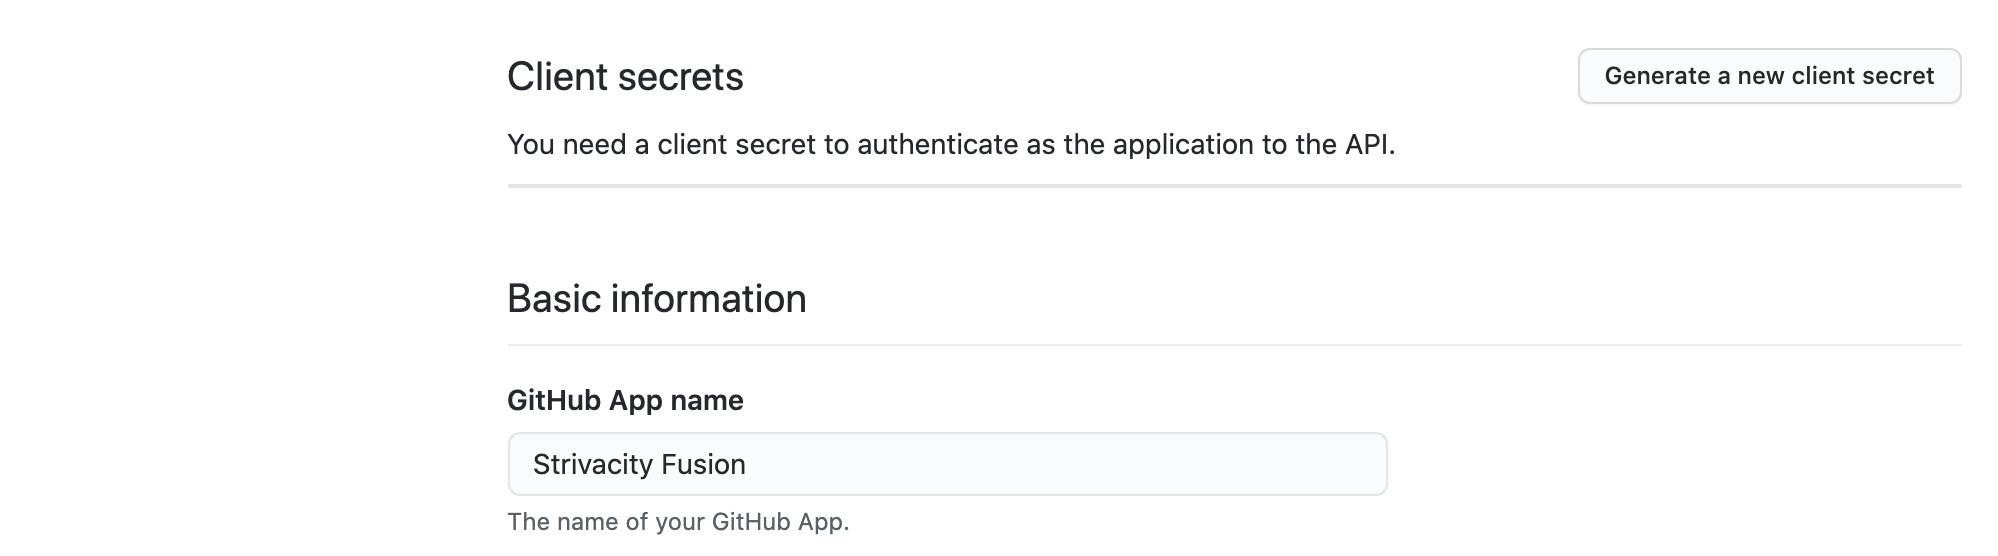This screenshot has width=1998, height=556.
Task: Click the Basic information section heading
Action: coord(656,299)
